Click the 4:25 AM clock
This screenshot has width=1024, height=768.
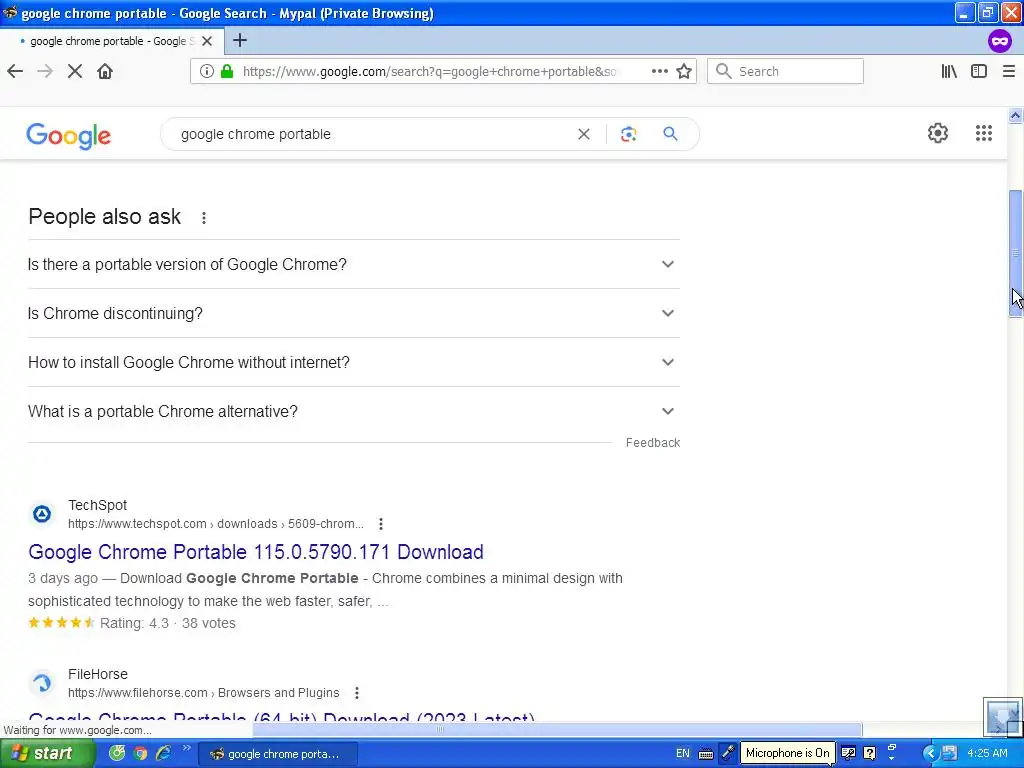[987, 754]
